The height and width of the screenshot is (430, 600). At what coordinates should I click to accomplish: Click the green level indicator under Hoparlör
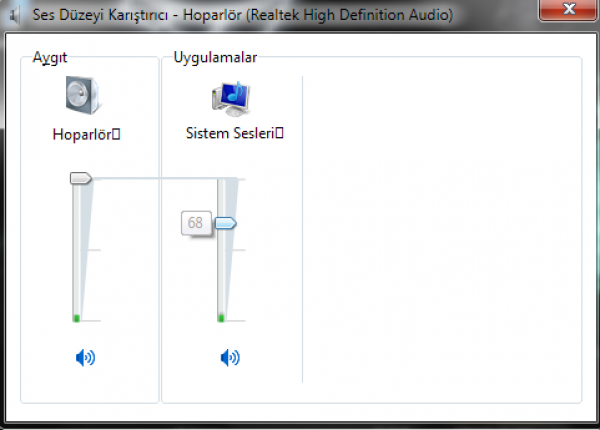(x=77, y=318)
